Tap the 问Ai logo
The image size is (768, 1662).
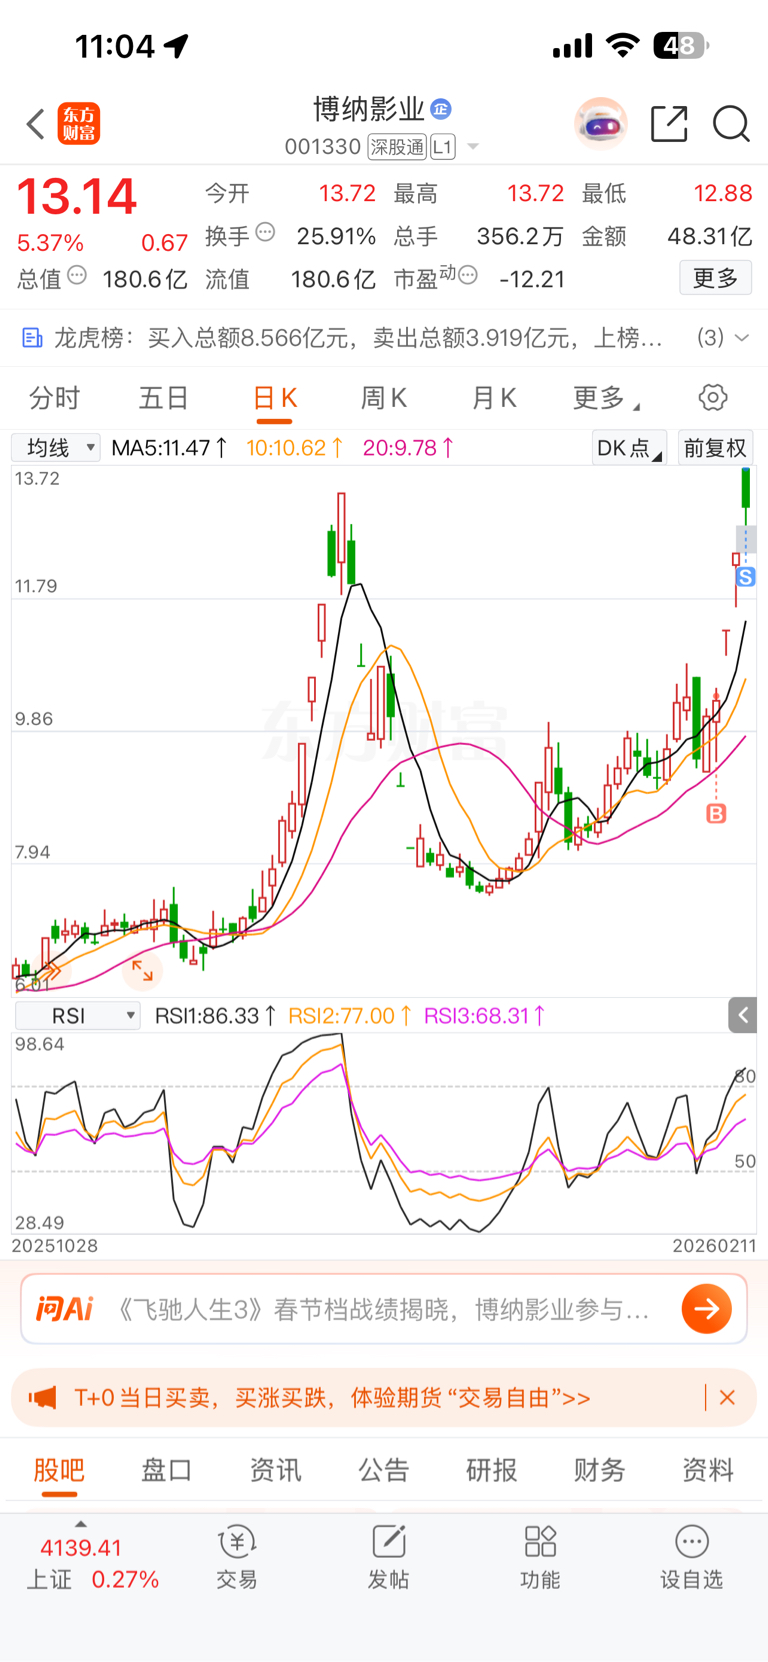click(x=64, y=1309)
